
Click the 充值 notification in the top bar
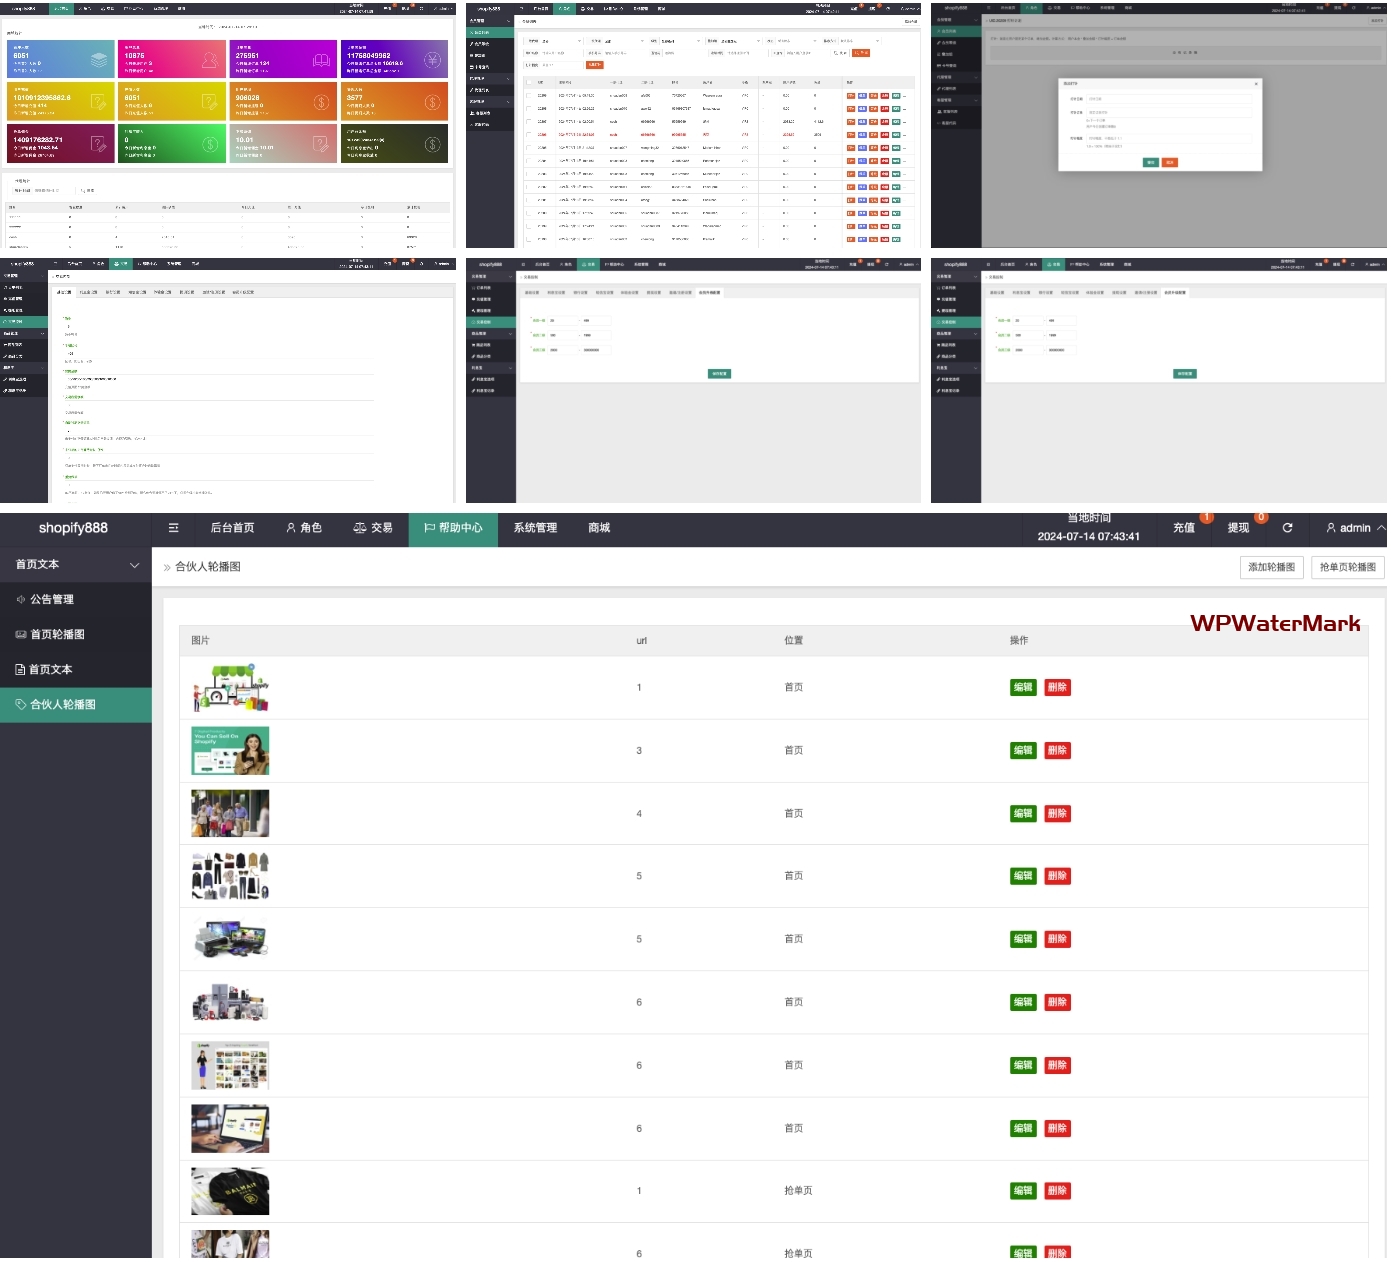pos(1184,528)
